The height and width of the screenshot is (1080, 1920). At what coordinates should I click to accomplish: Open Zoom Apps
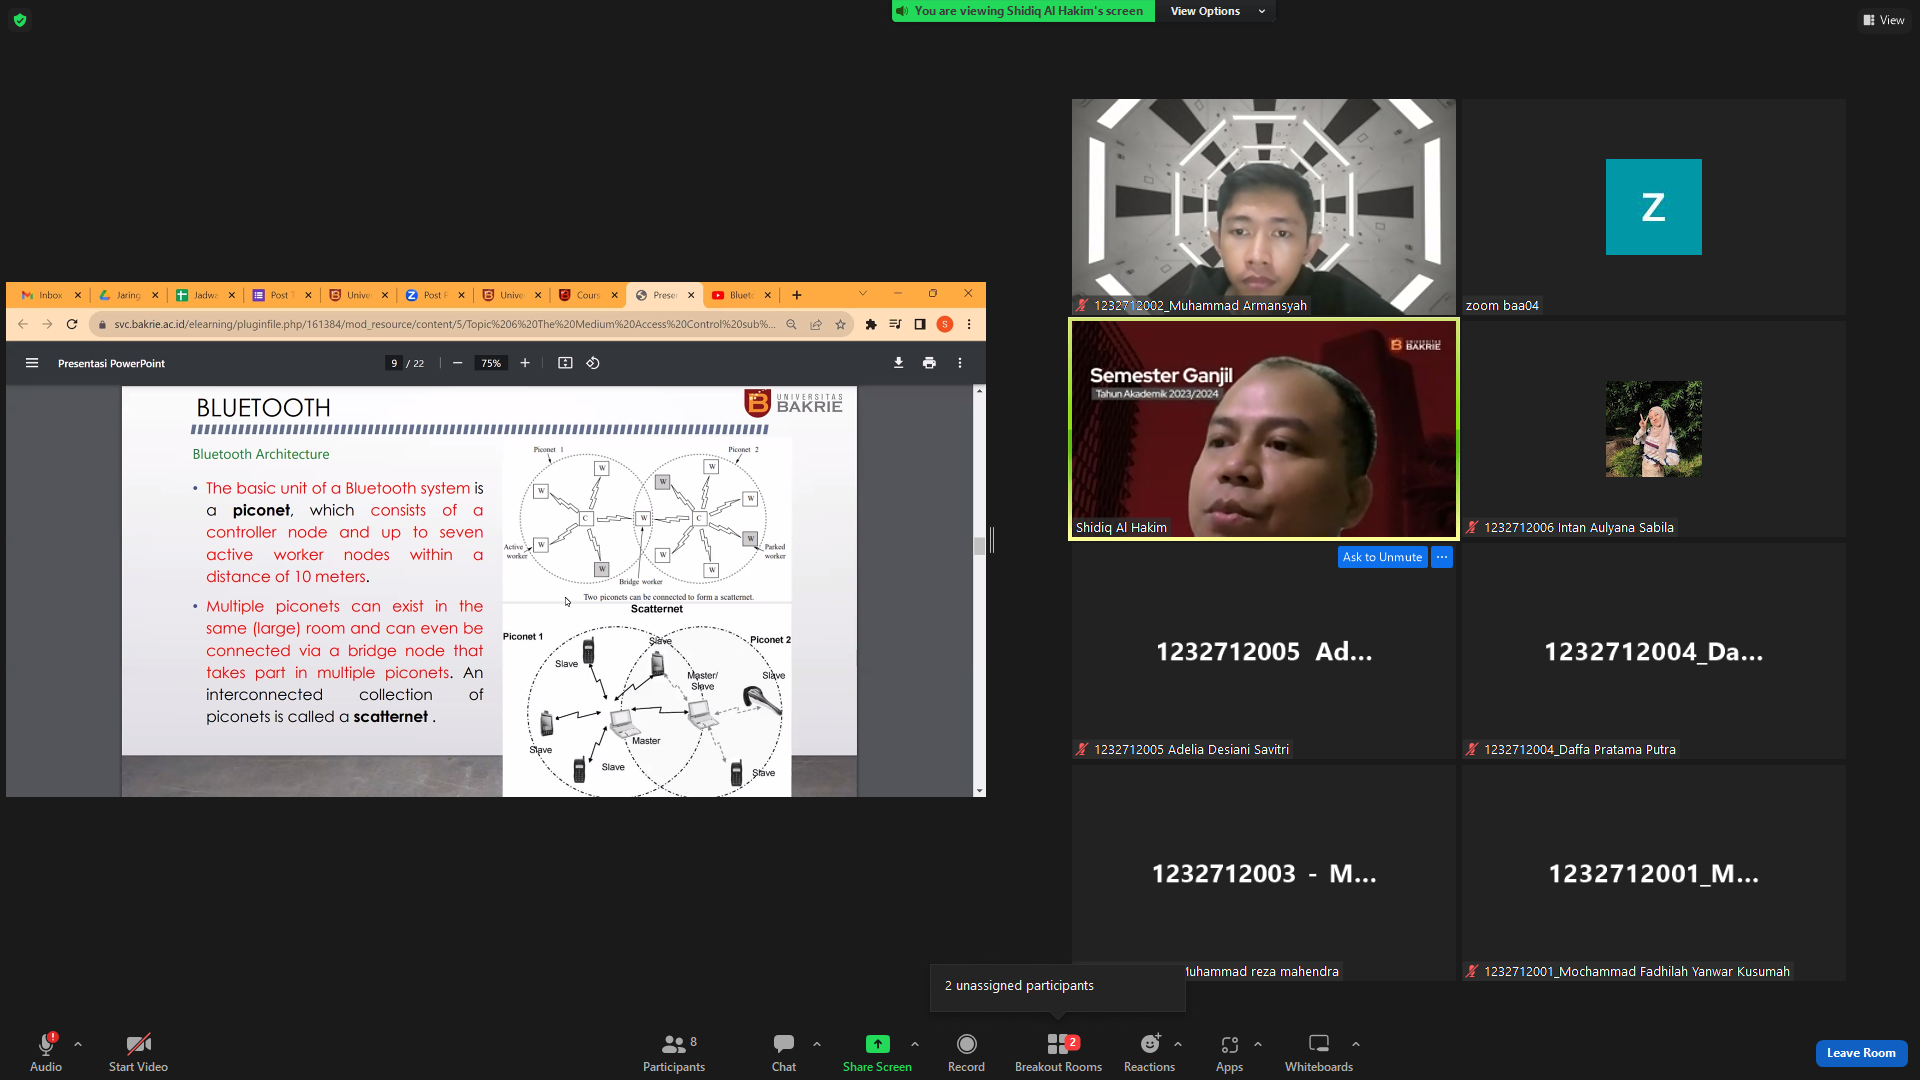click(1230, 1052)
